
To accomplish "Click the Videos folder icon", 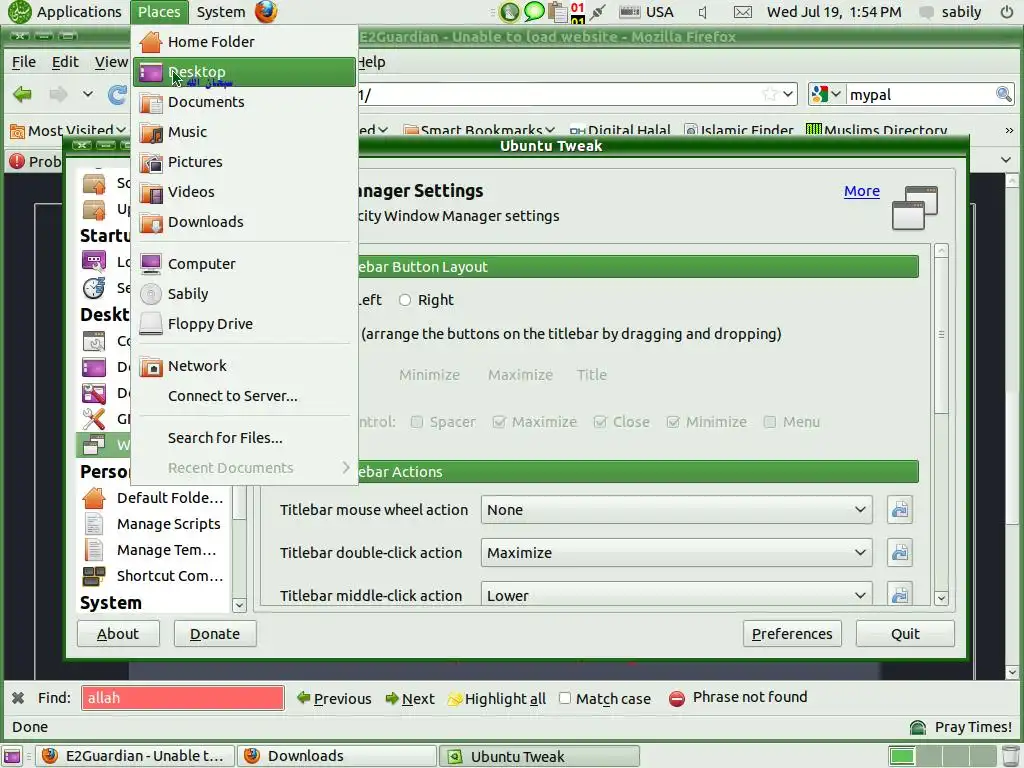I will tap(151, 192).
